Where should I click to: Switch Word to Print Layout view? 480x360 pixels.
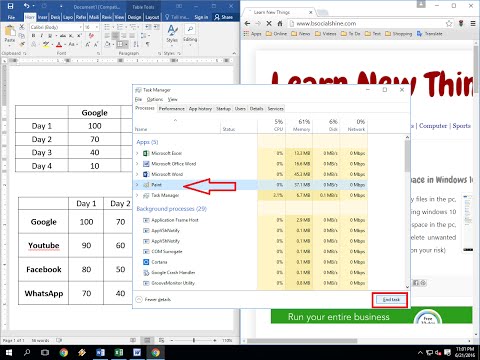pyautogui.click(x=147, y=340)
